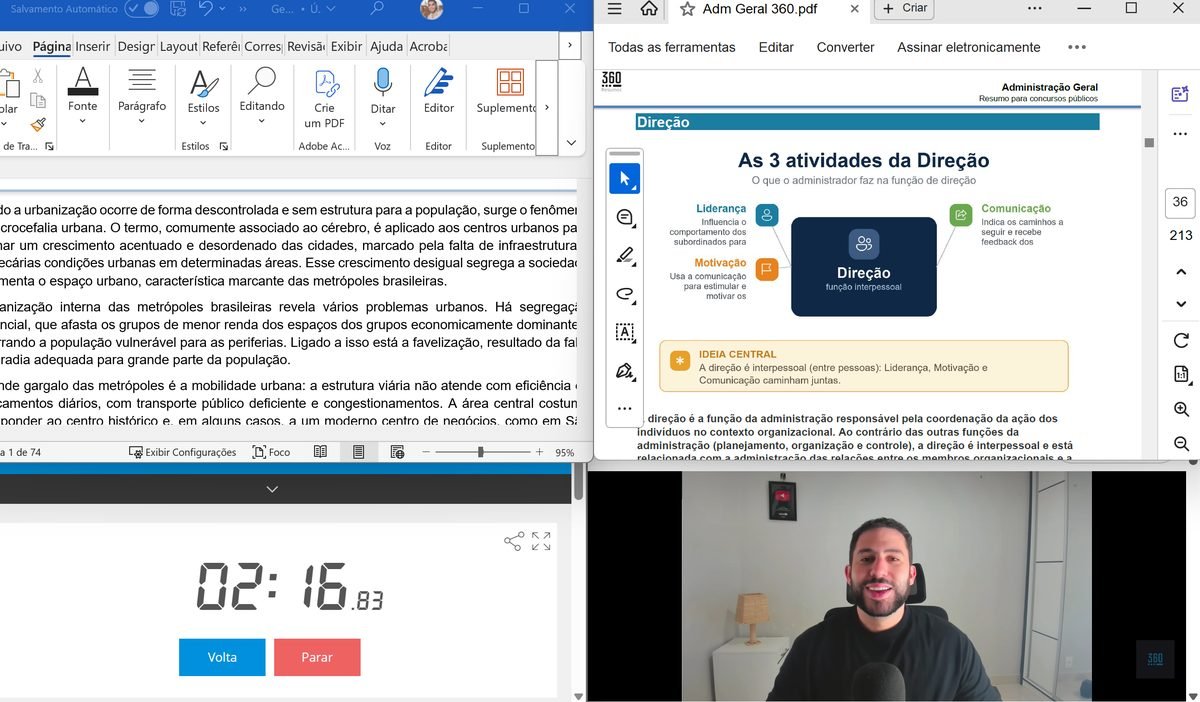Open the Ajuda ribbon tab

click(387, 46)
